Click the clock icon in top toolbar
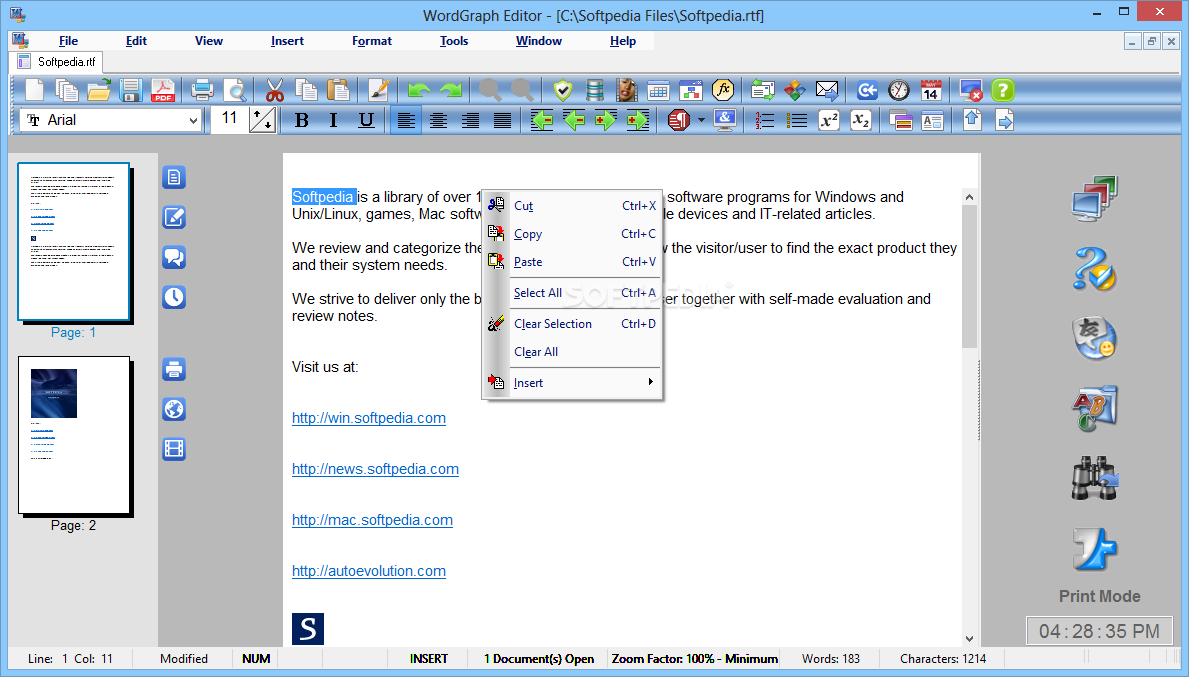 pos(899,90)
